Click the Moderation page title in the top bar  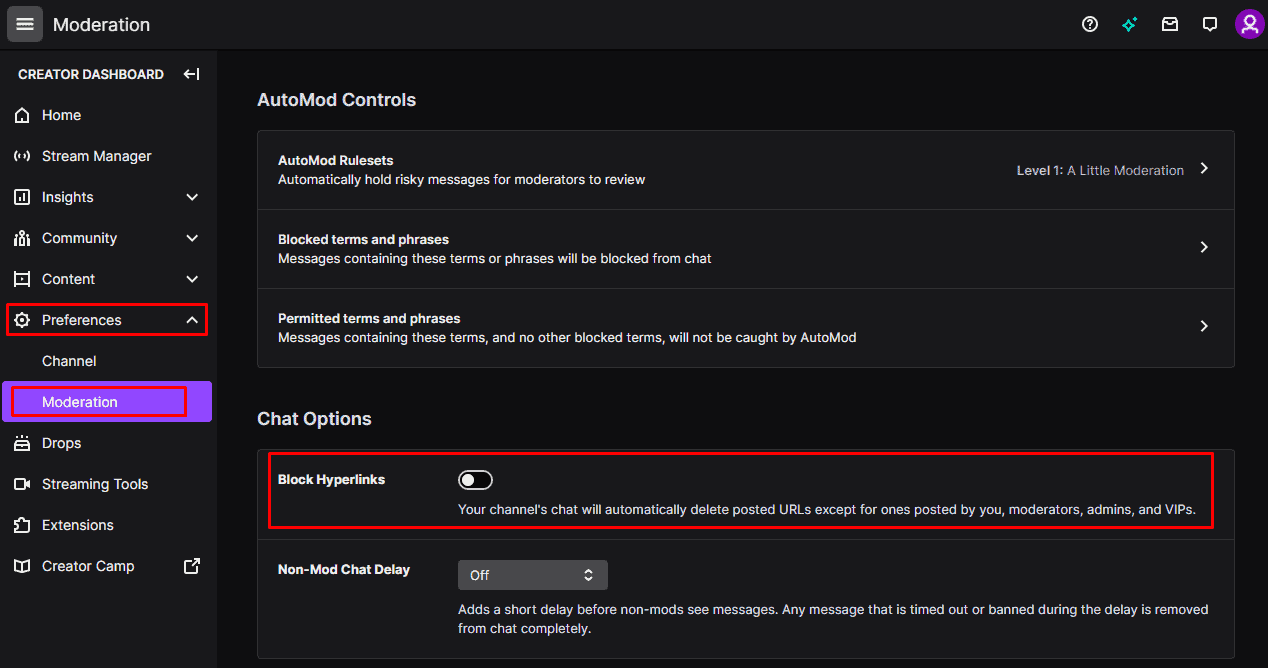[102, 25]
